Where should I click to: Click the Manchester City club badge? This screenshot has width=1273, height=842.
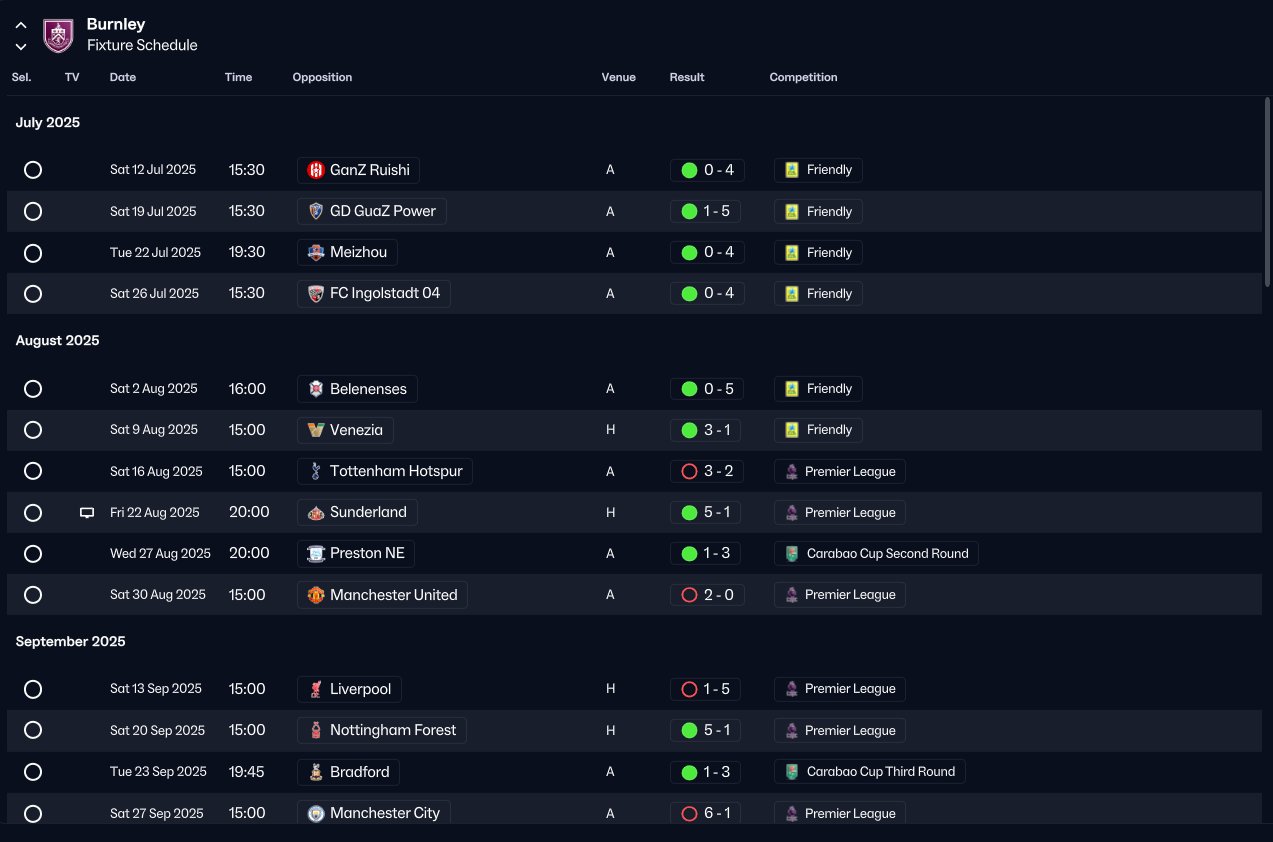pos(316,813)
